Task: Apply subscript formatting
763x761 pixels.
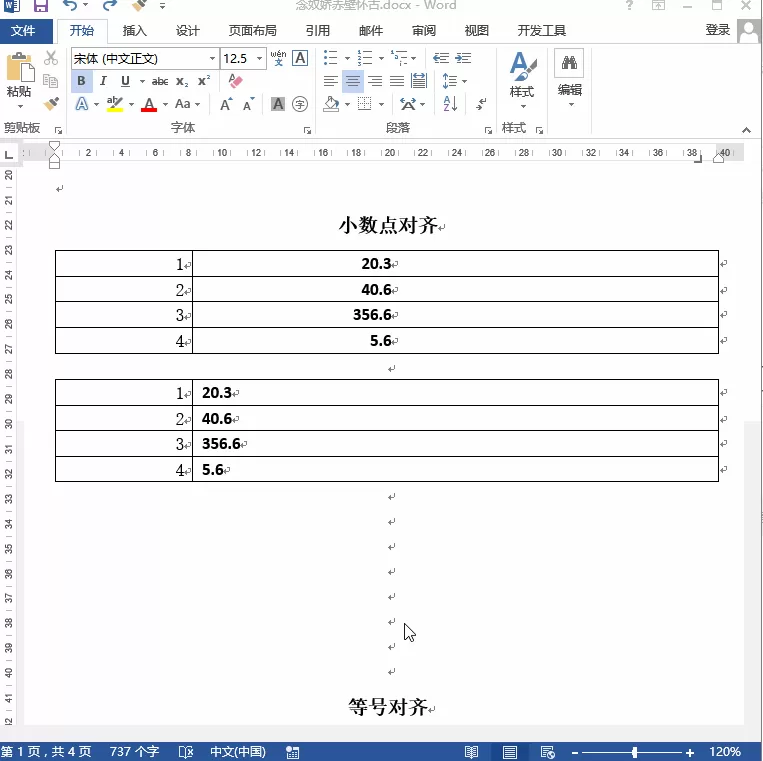Action: pos(182,82)
